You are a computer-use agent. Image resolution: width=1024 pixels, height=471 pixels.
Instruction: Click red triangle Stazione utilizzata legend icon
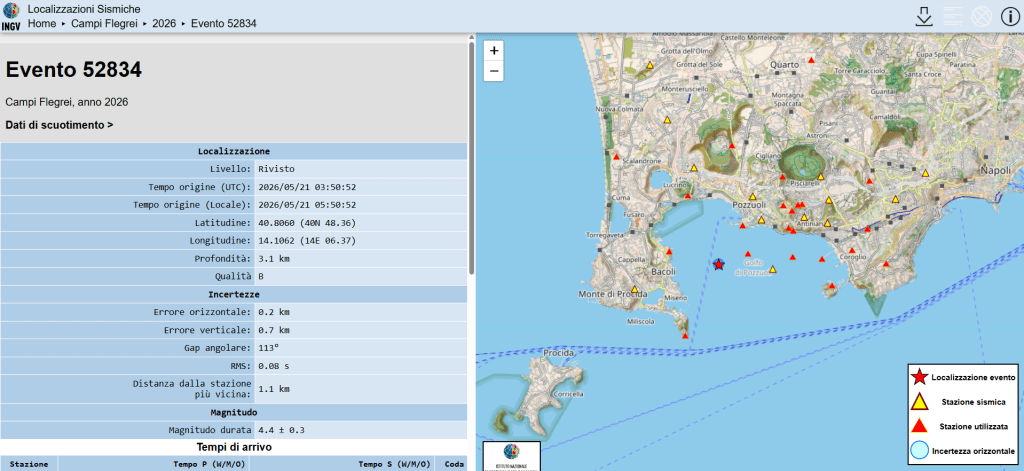pos(919,426)
